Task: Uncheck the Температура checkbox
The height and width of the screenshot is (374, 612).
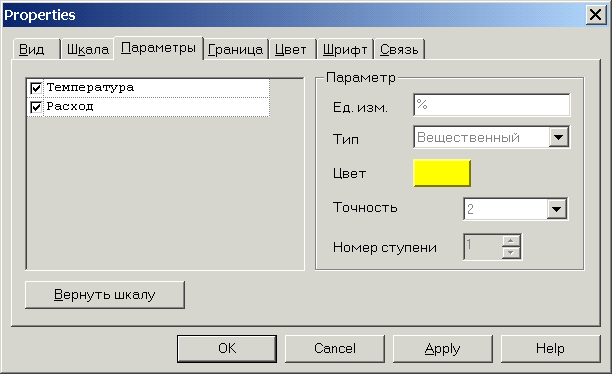Action: click(36, 88)
